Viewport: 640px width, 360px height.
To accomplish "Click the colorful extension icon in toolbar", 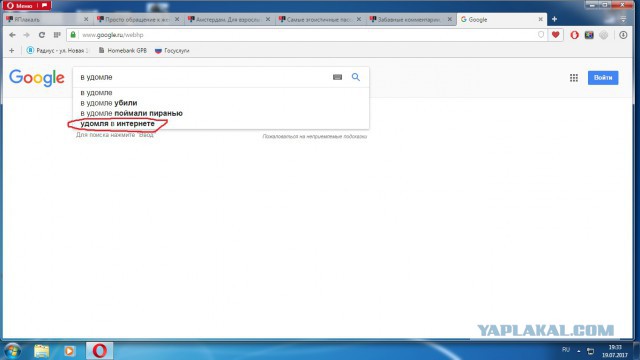I will 589,35.
